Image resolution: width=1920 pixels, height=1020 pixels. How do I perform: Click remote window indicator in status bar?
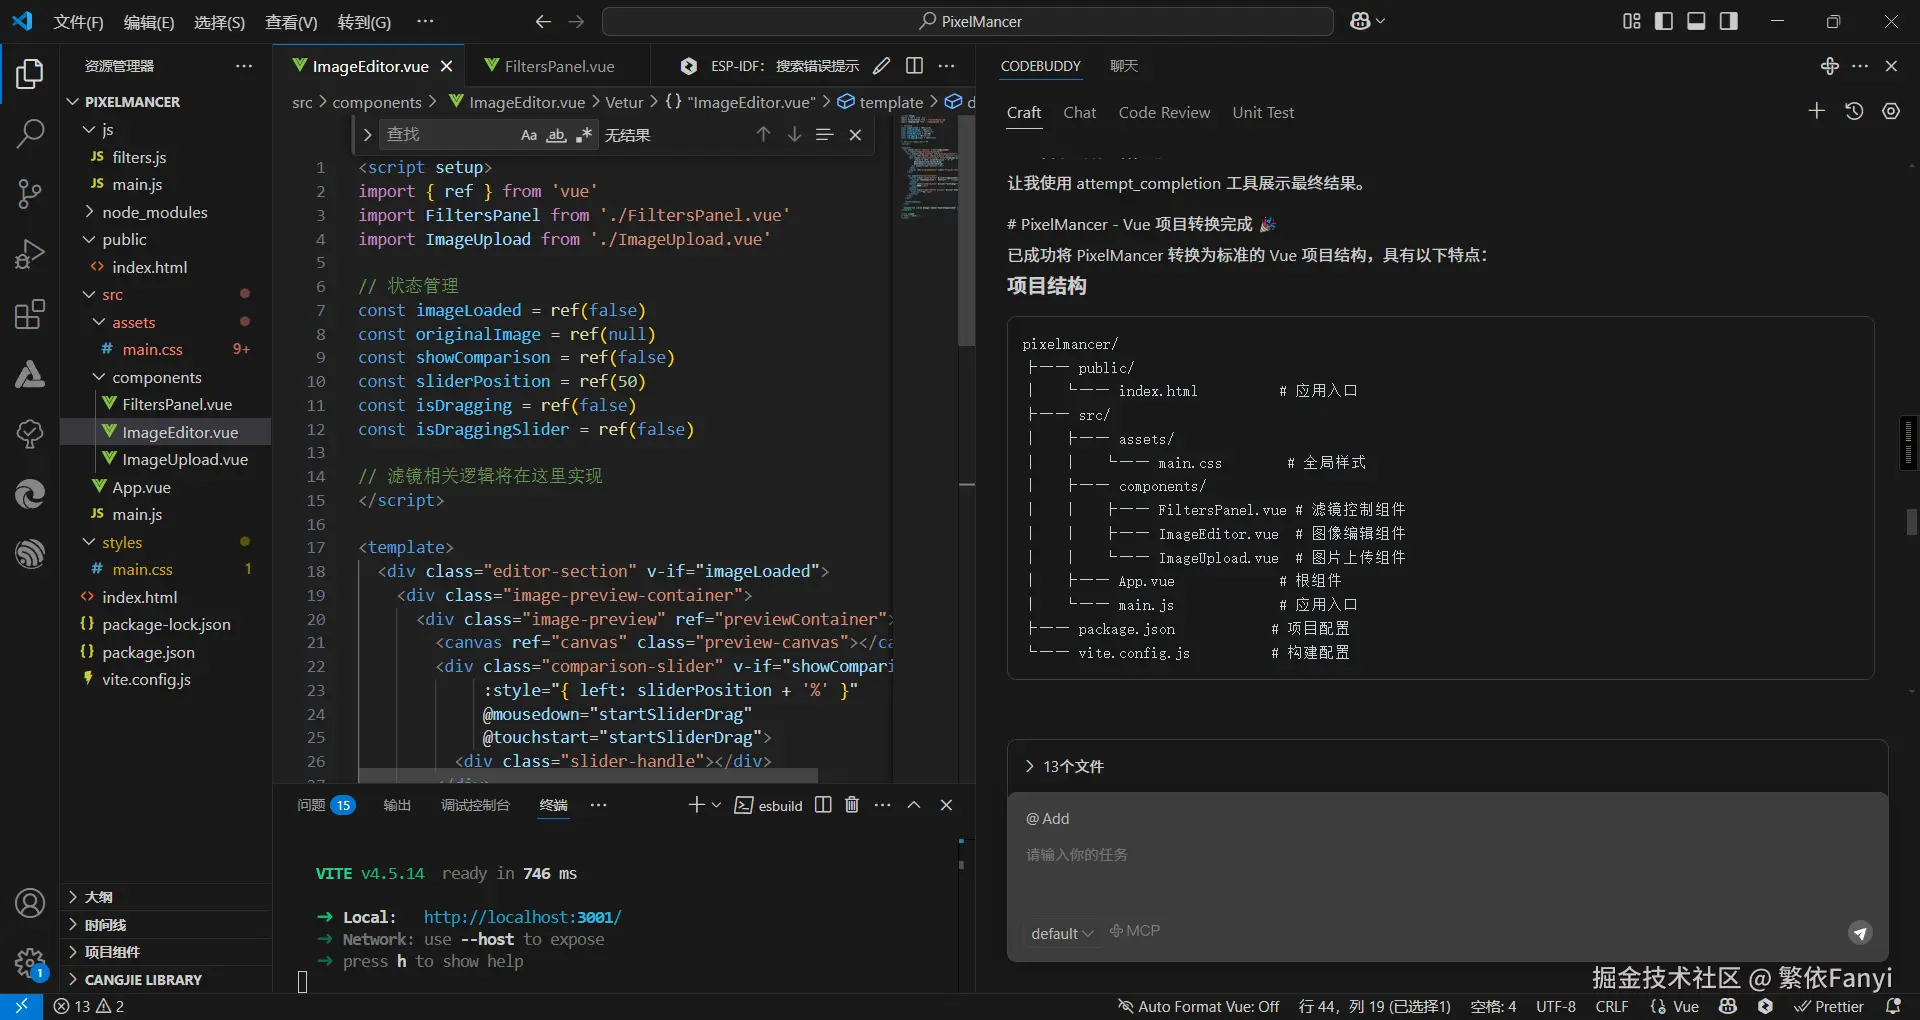click(21, 1006)
